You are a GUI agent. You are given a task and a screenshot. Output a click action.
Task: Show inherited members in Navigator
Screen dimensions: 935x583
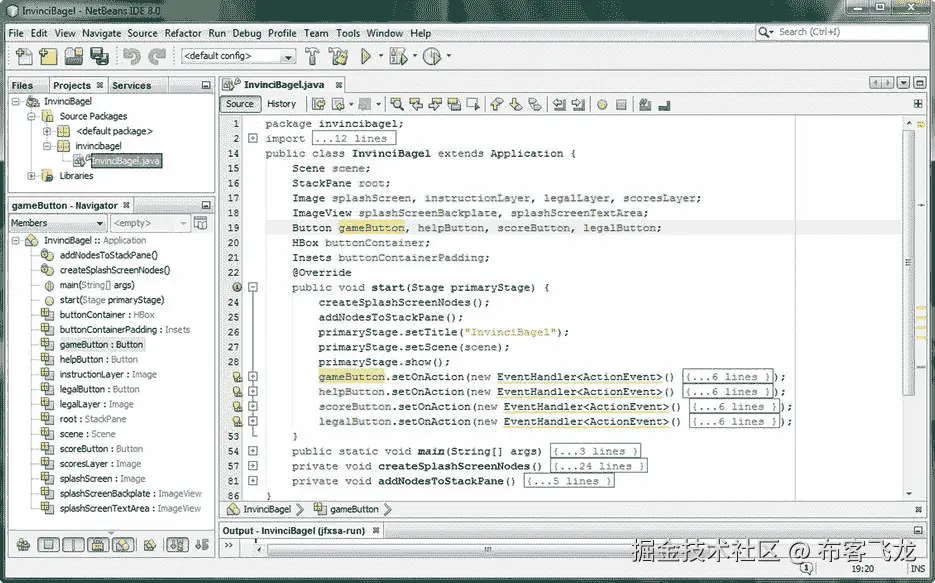coord(24,544)
